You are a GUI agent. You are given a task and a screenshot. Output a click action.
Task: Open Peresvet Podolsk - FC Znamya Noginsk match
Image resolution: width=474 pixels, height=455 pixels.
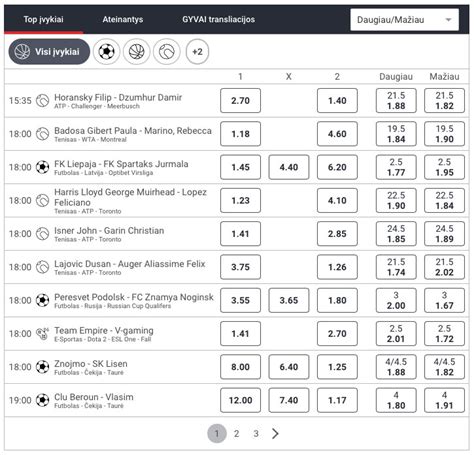pyautogui.click(x=134, y=297)
